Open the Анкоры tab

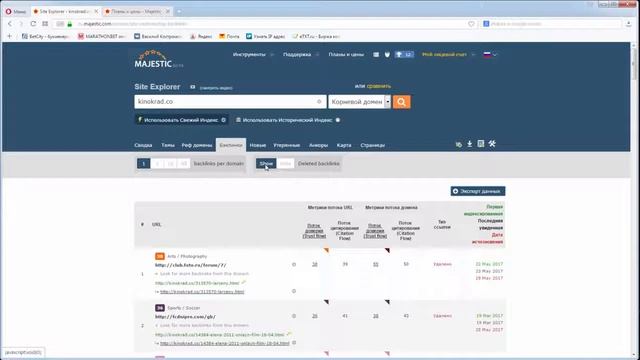(318, 145)
